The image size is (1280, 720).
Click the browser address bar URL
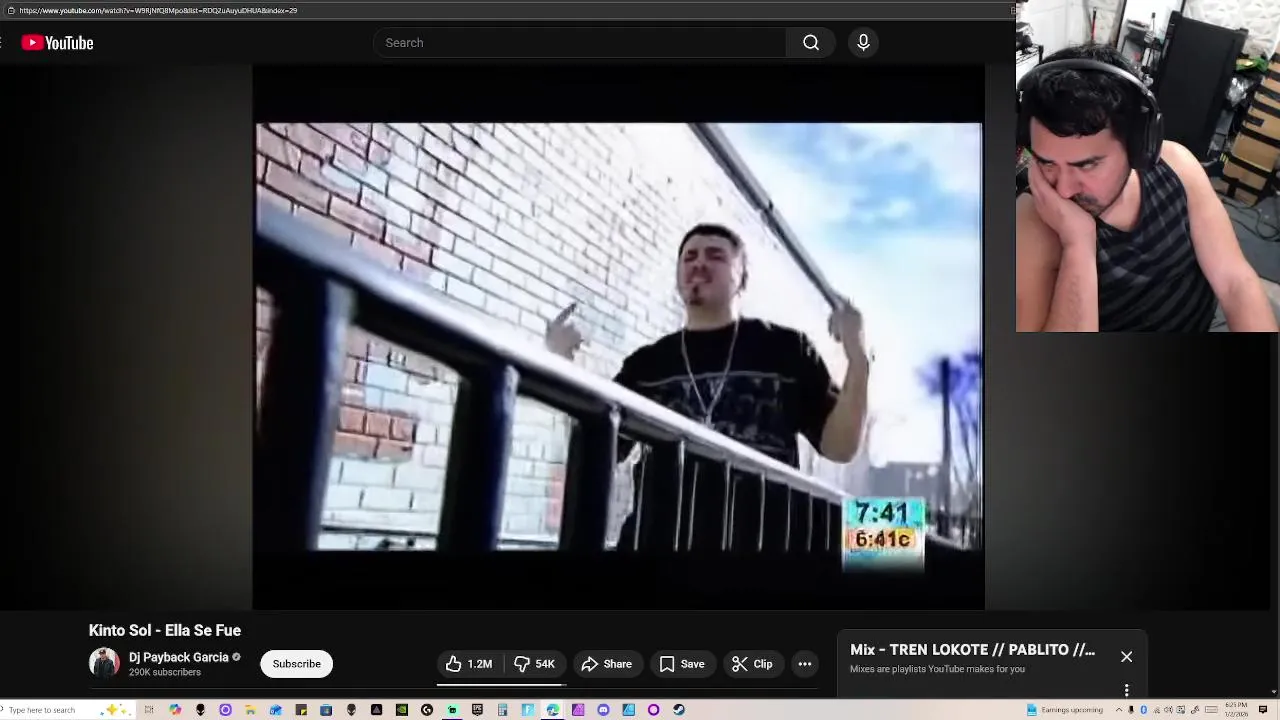(158, 10)
